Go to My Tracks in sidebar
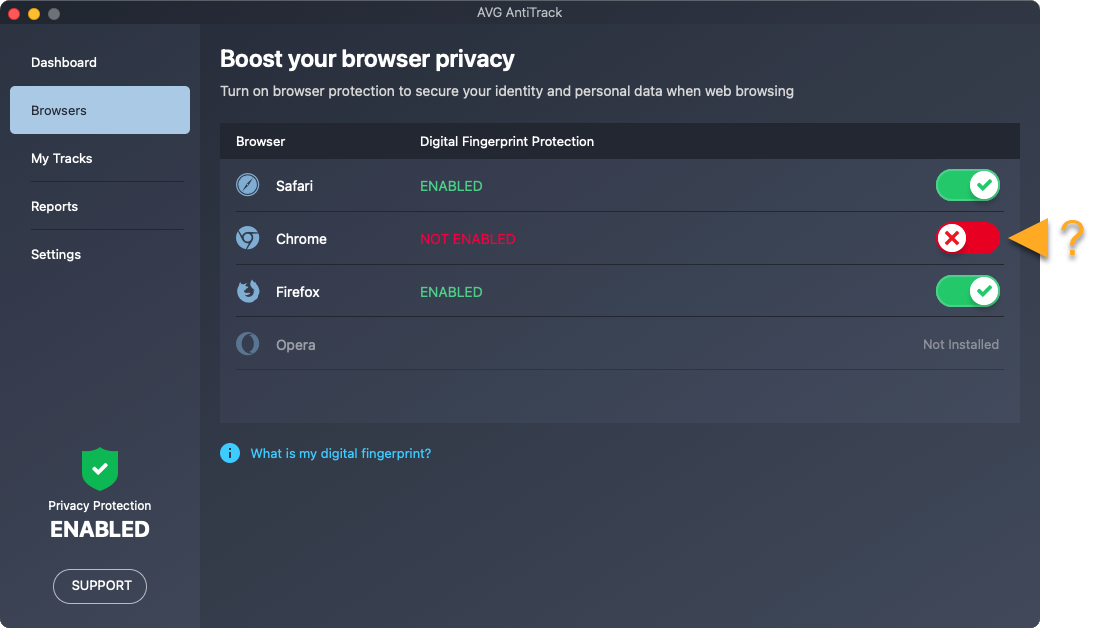The image size is (1109, 628). click(62, 158)
